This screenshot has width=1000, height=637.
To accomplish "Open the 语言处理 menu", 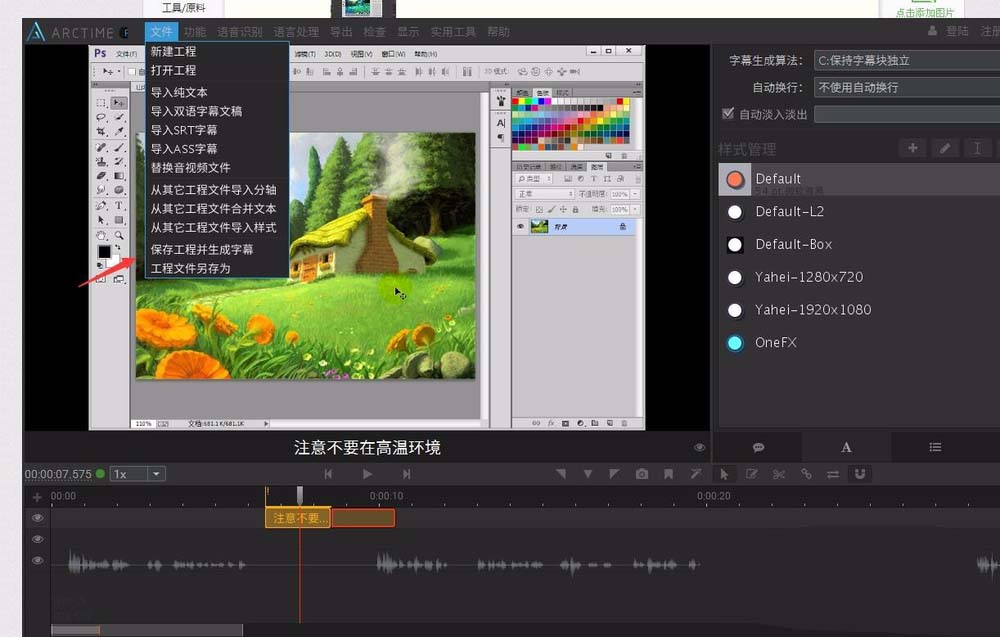I will click(x=296, y=32).
